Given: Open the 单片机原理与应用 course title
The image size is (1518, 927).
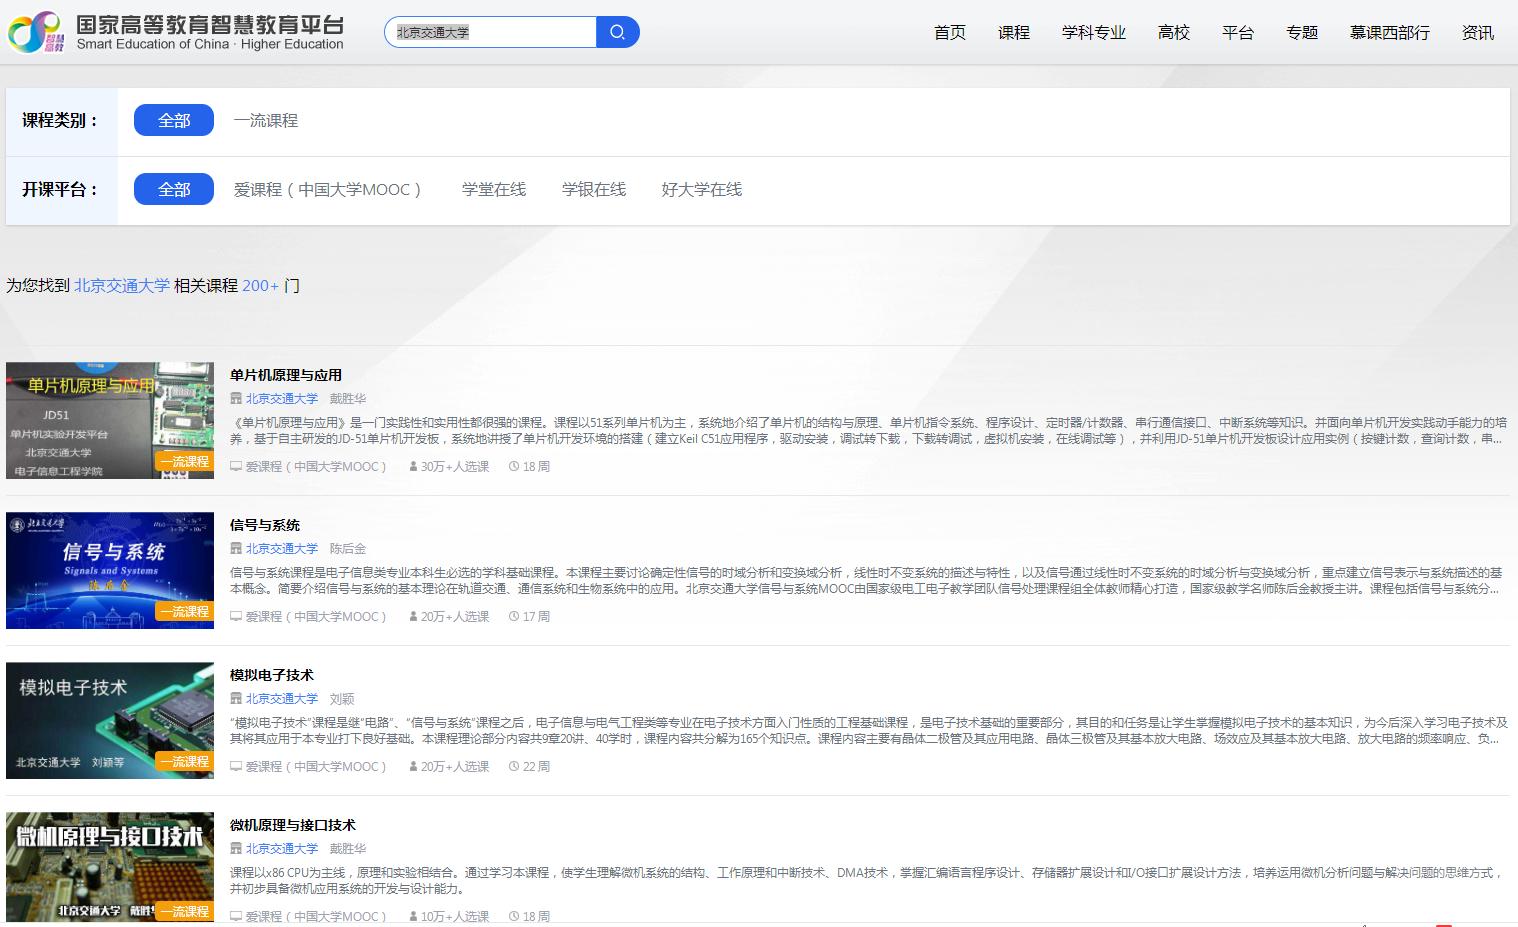Looking at the screenshot, I should point(286,375).
